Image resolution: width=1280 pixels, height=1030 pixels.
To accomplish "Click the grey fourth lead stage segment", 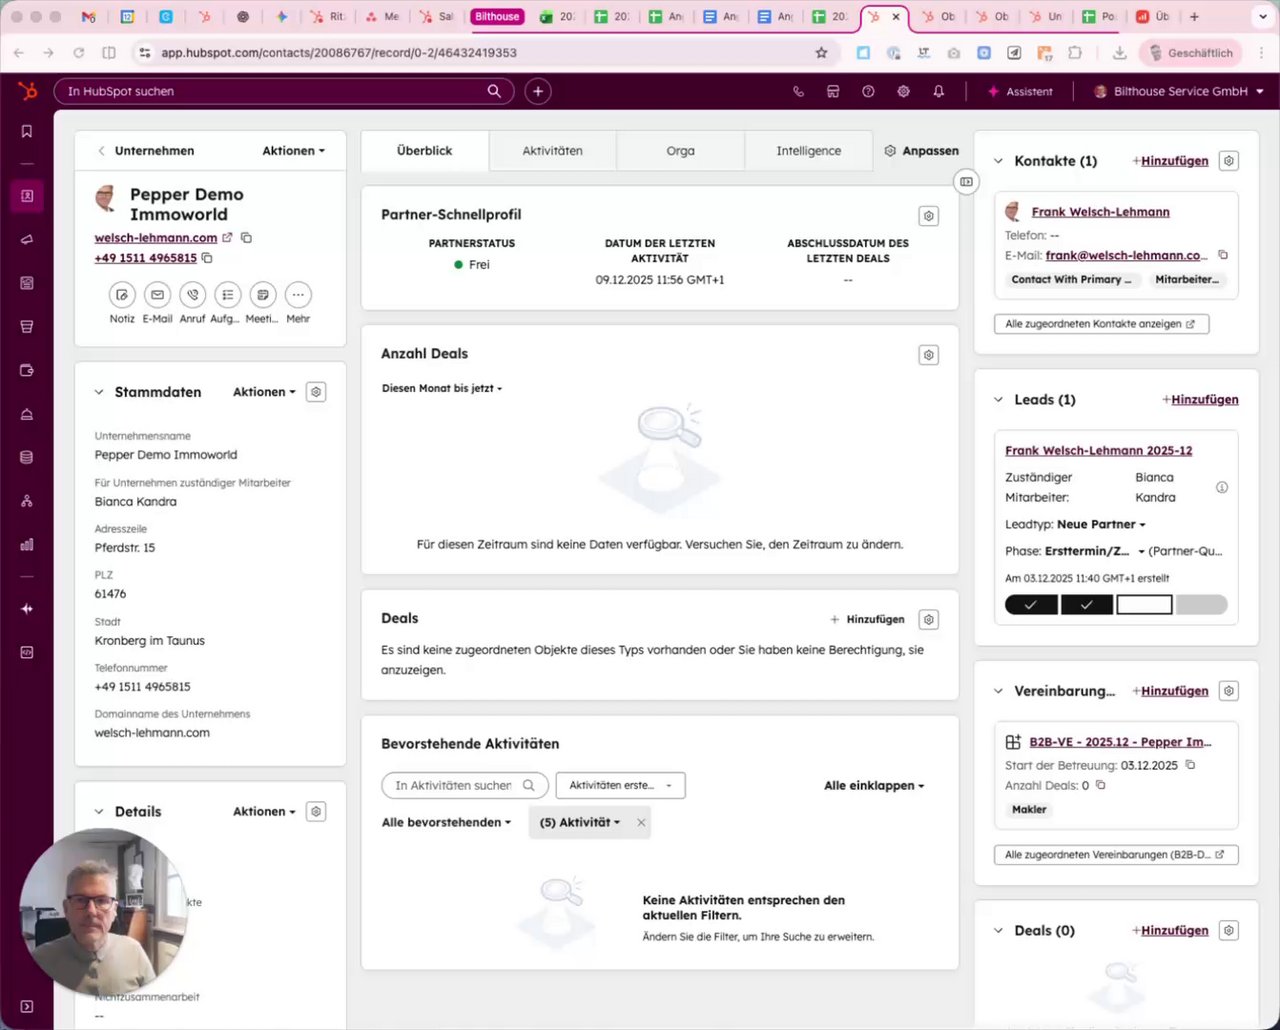I will click(x=1201, y=604).
